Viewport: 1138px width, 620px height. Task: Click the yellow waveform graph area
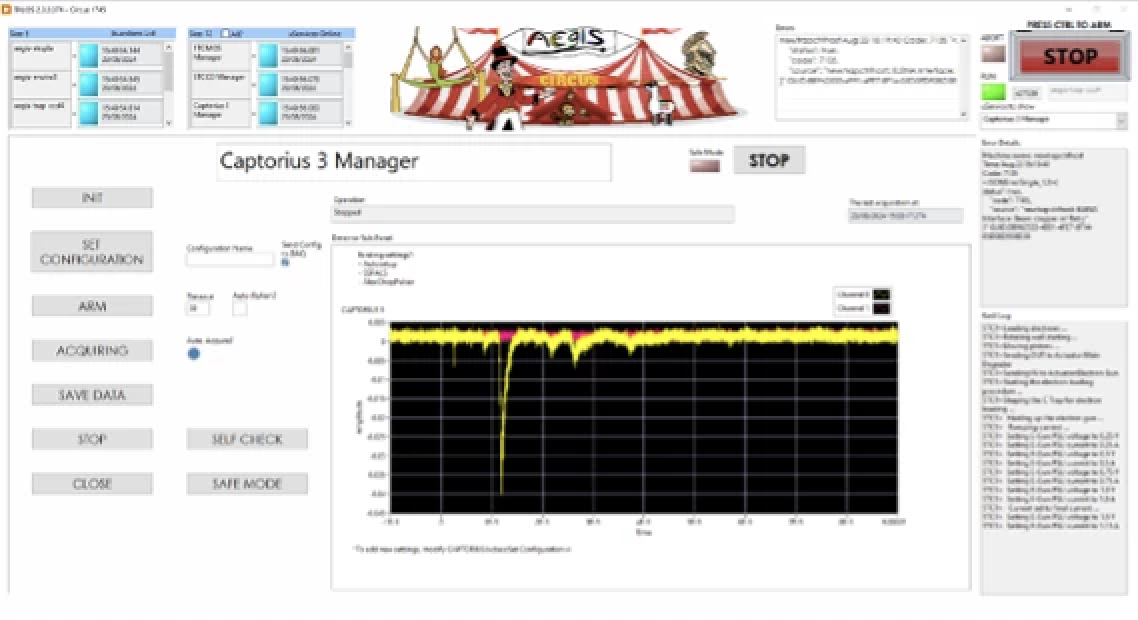click(644, 417)
